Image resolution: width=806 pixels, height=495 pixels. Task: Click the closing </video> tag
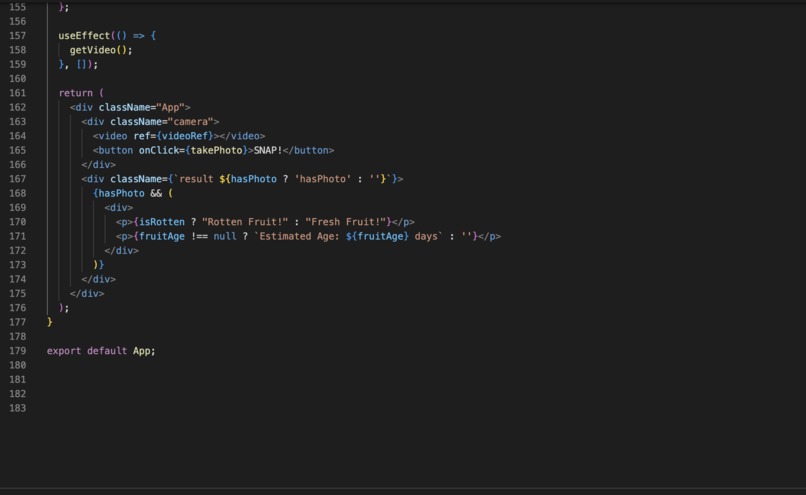[242, 136]
